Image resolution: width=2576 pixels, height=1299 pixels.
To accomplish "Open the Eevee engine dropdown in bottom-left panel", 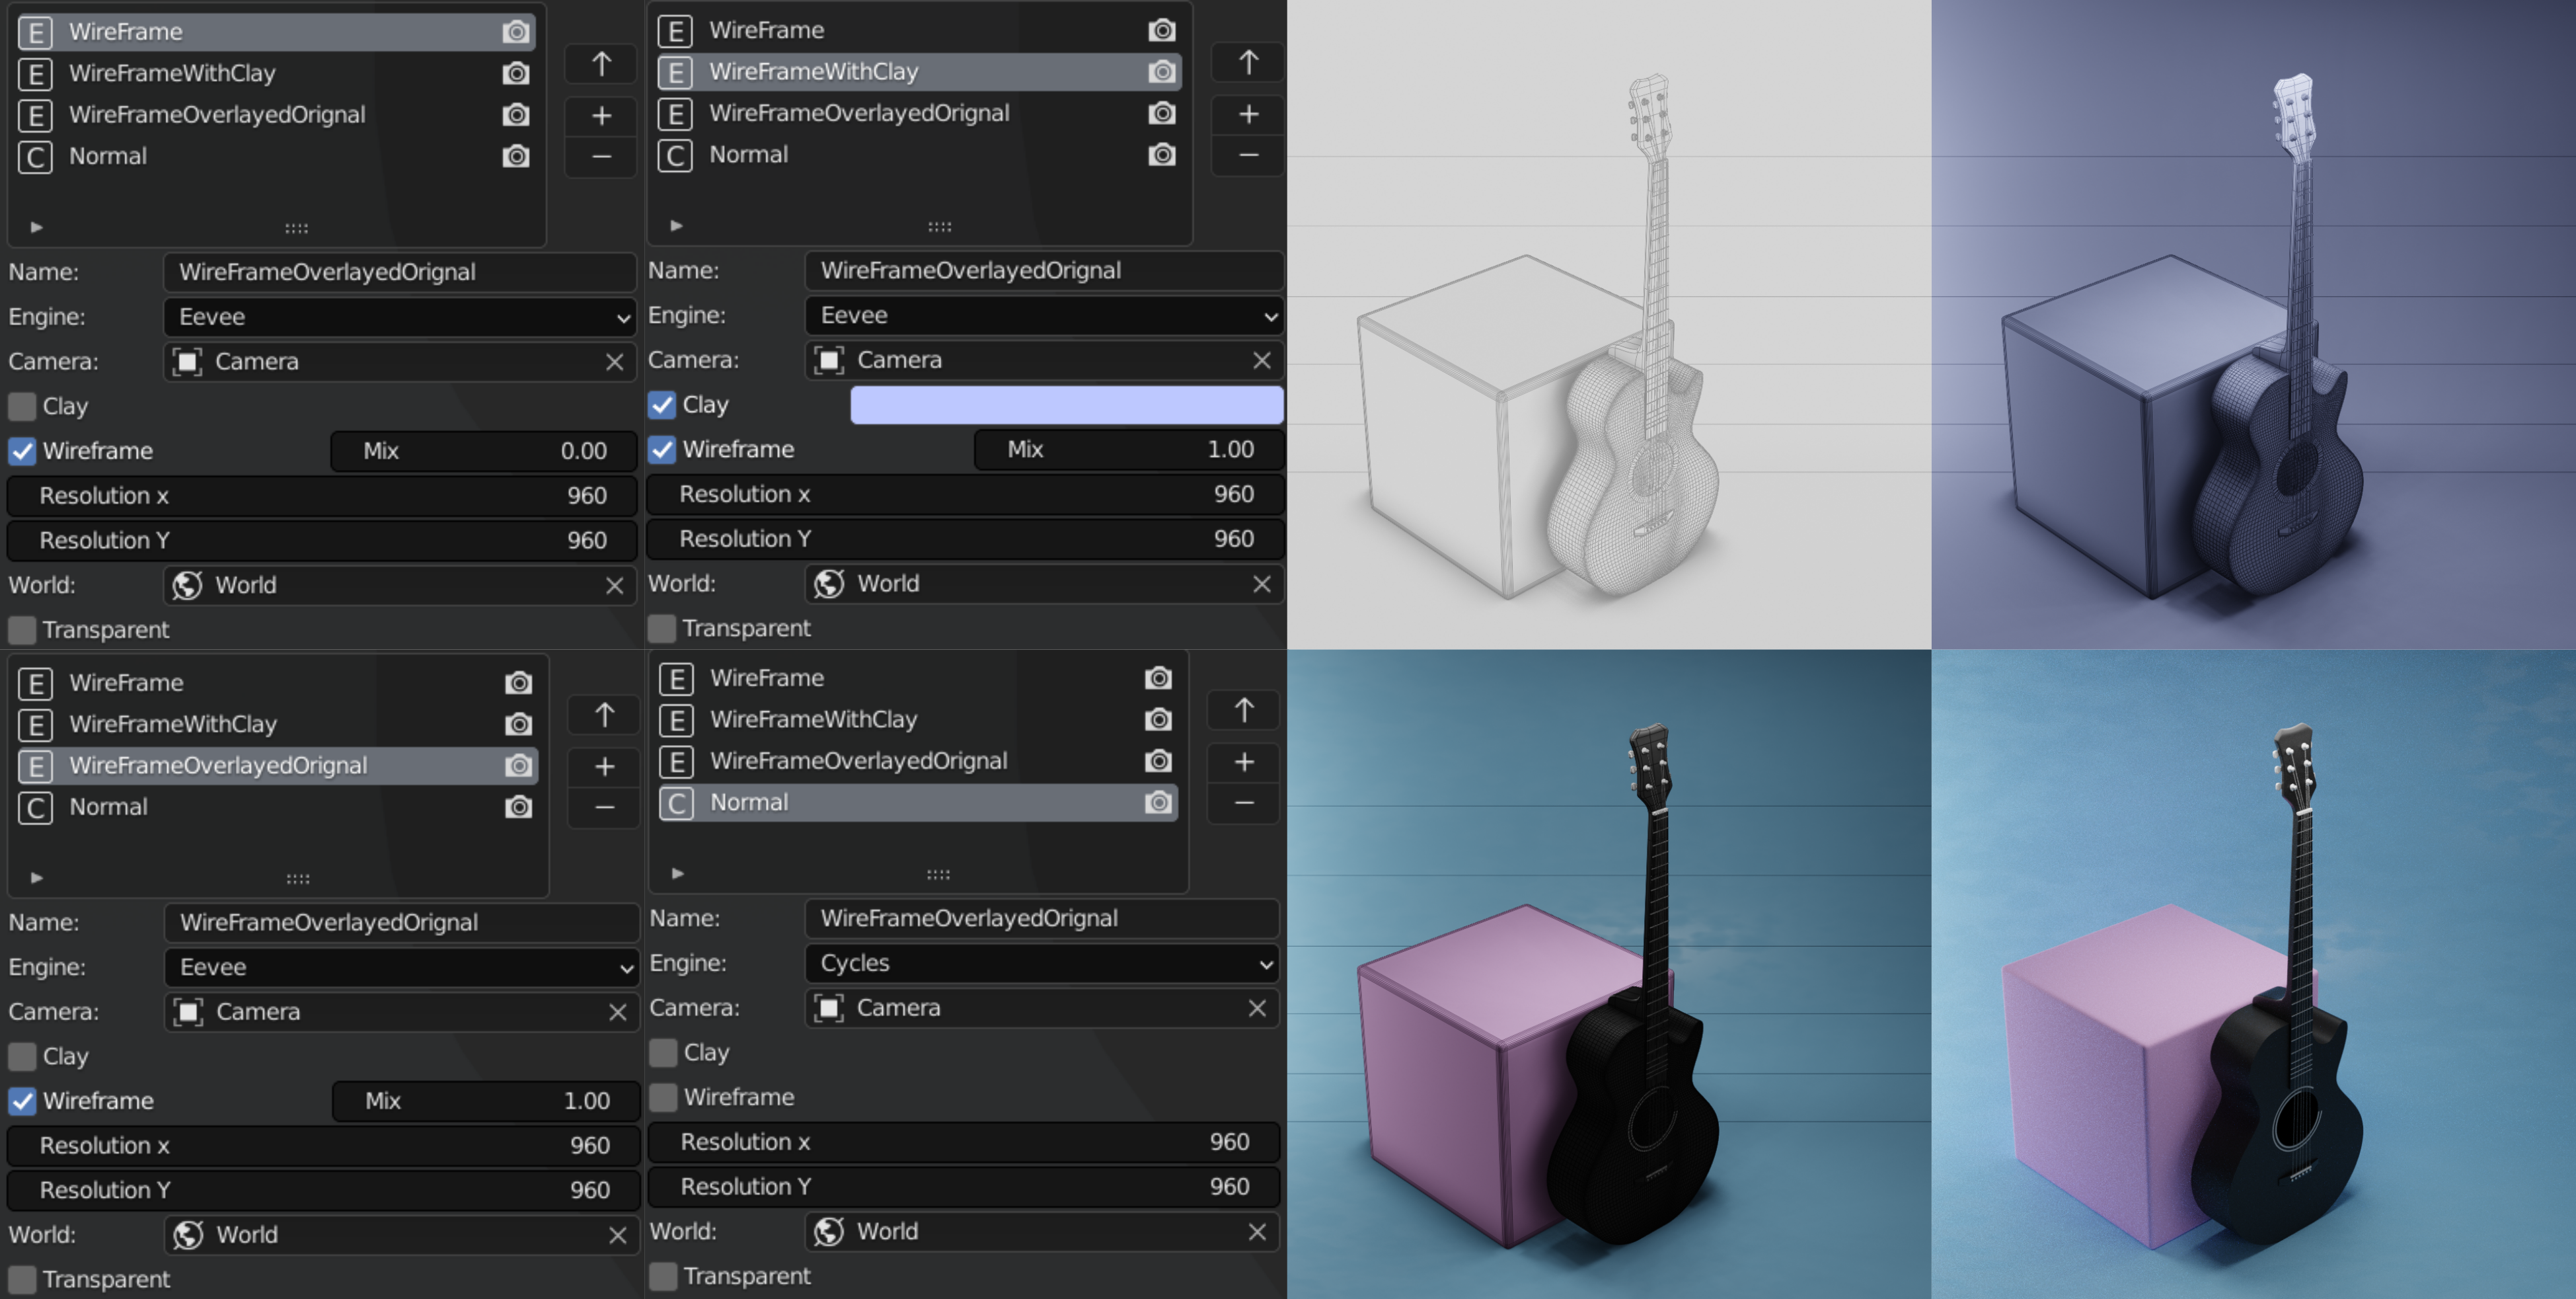I will point(402,967).
